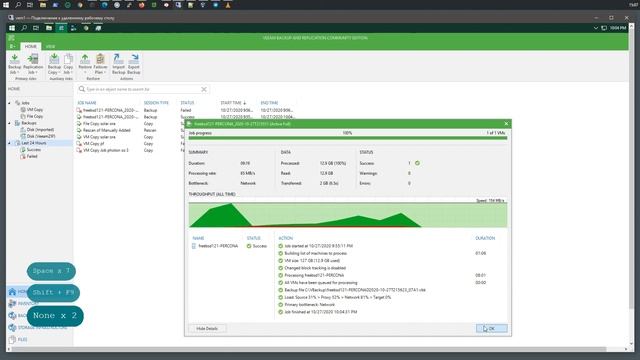
Task: Open the Storage Infrastructure view
Action: 38,327
